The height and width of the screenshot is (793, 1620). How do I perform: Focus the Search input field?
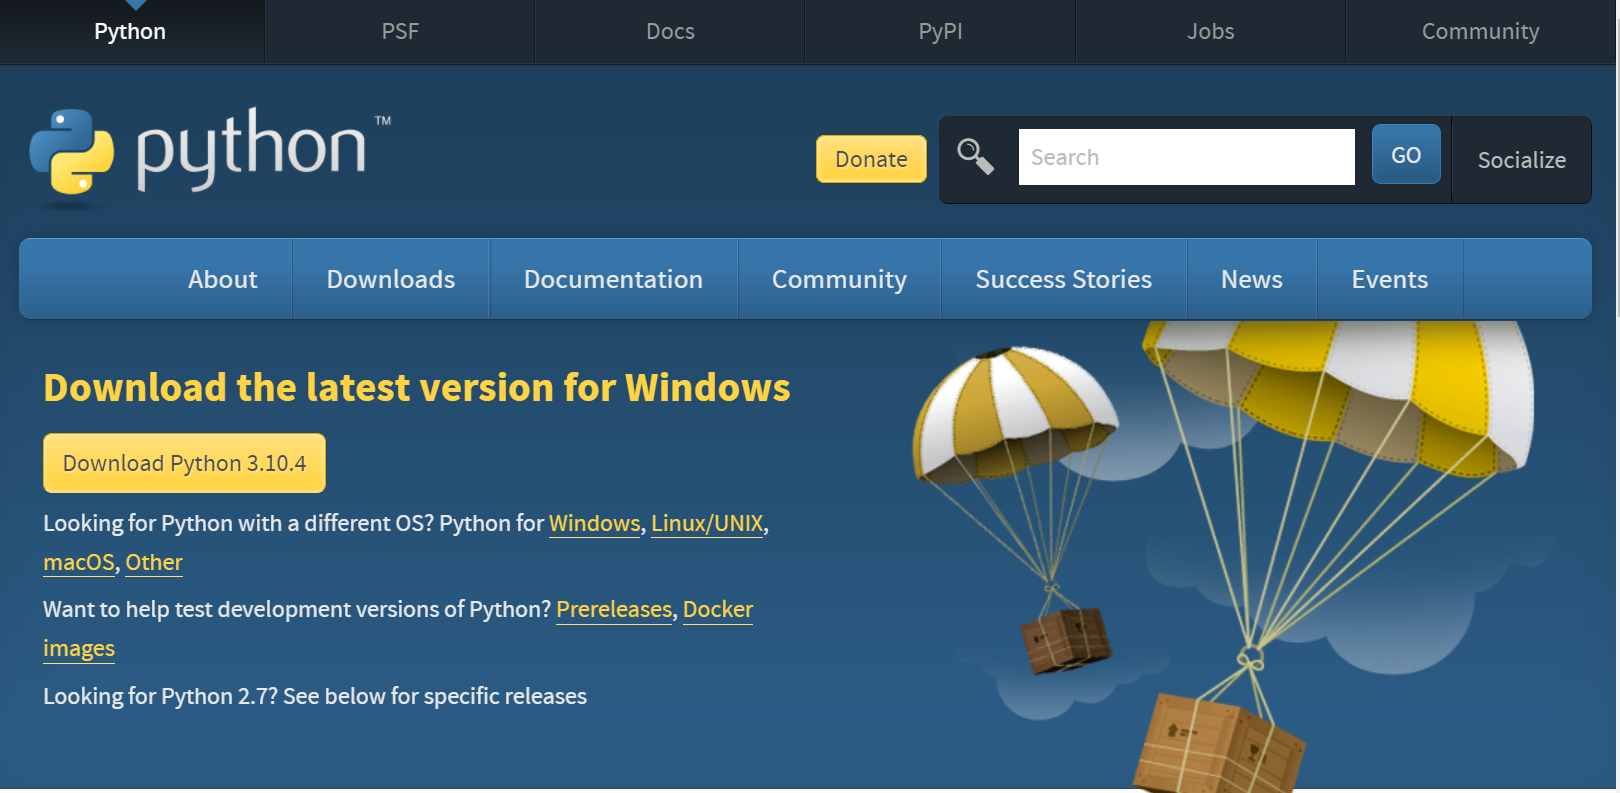(x=1186, y=157)
